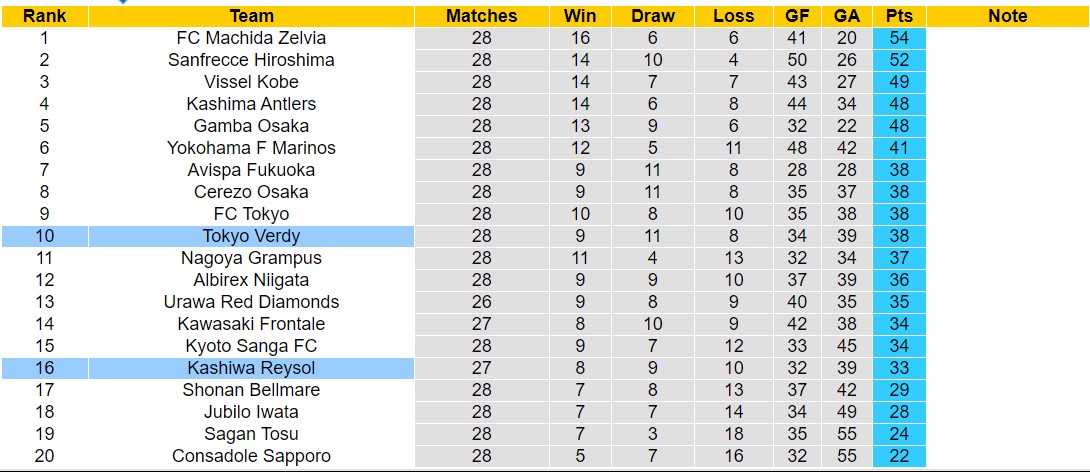Click the Rank column header
The height and width of the screenshot is (472, 1090).
coord(44,16)
